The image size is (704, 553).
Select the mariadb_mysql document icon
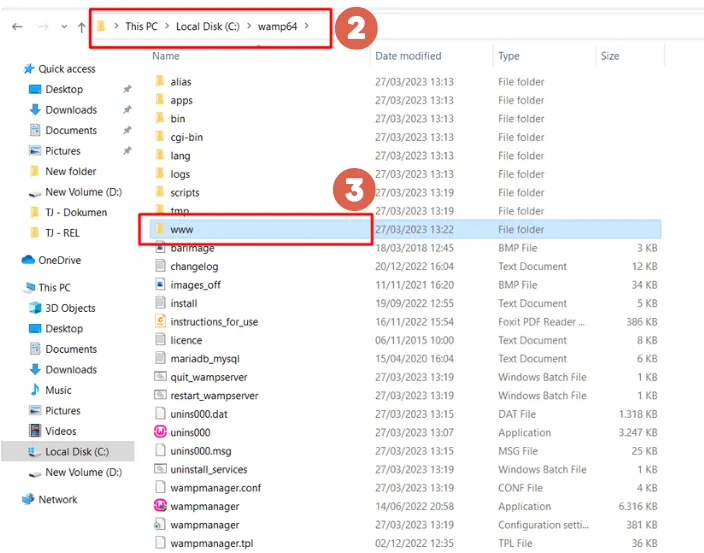[160, 358]
